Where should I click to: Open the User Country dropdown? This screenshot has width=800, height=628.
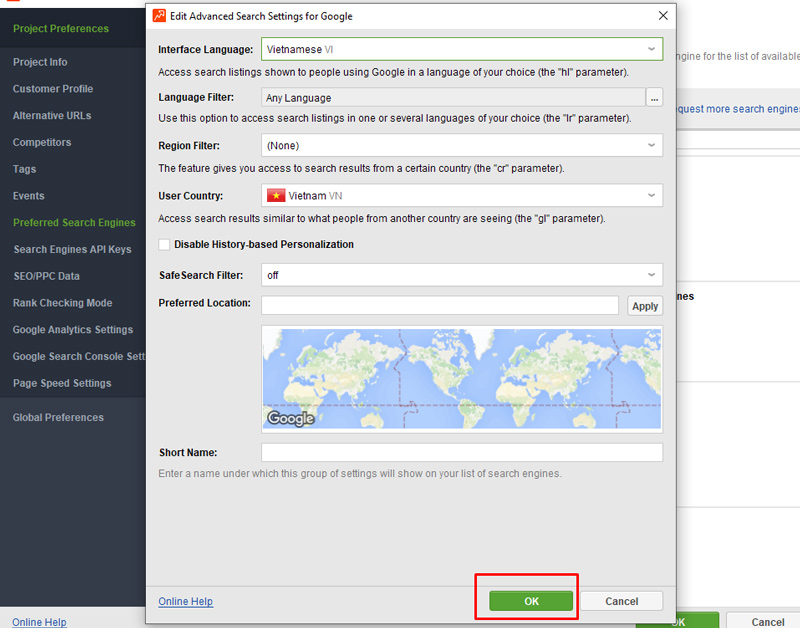click(x=462, y=195)
